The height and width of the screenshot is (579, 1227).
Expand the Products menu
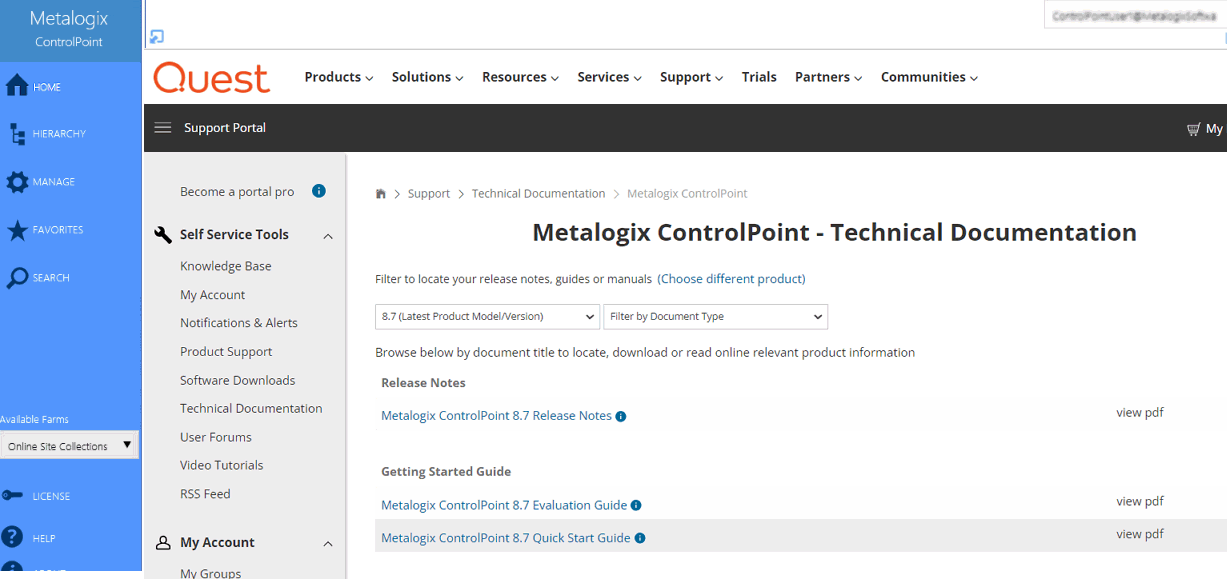(338, 77)
